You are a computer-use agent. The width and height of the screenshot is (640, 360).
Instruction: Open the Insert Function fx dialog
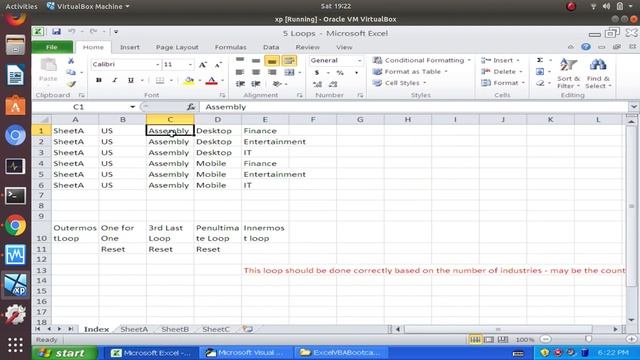(191, 107)
